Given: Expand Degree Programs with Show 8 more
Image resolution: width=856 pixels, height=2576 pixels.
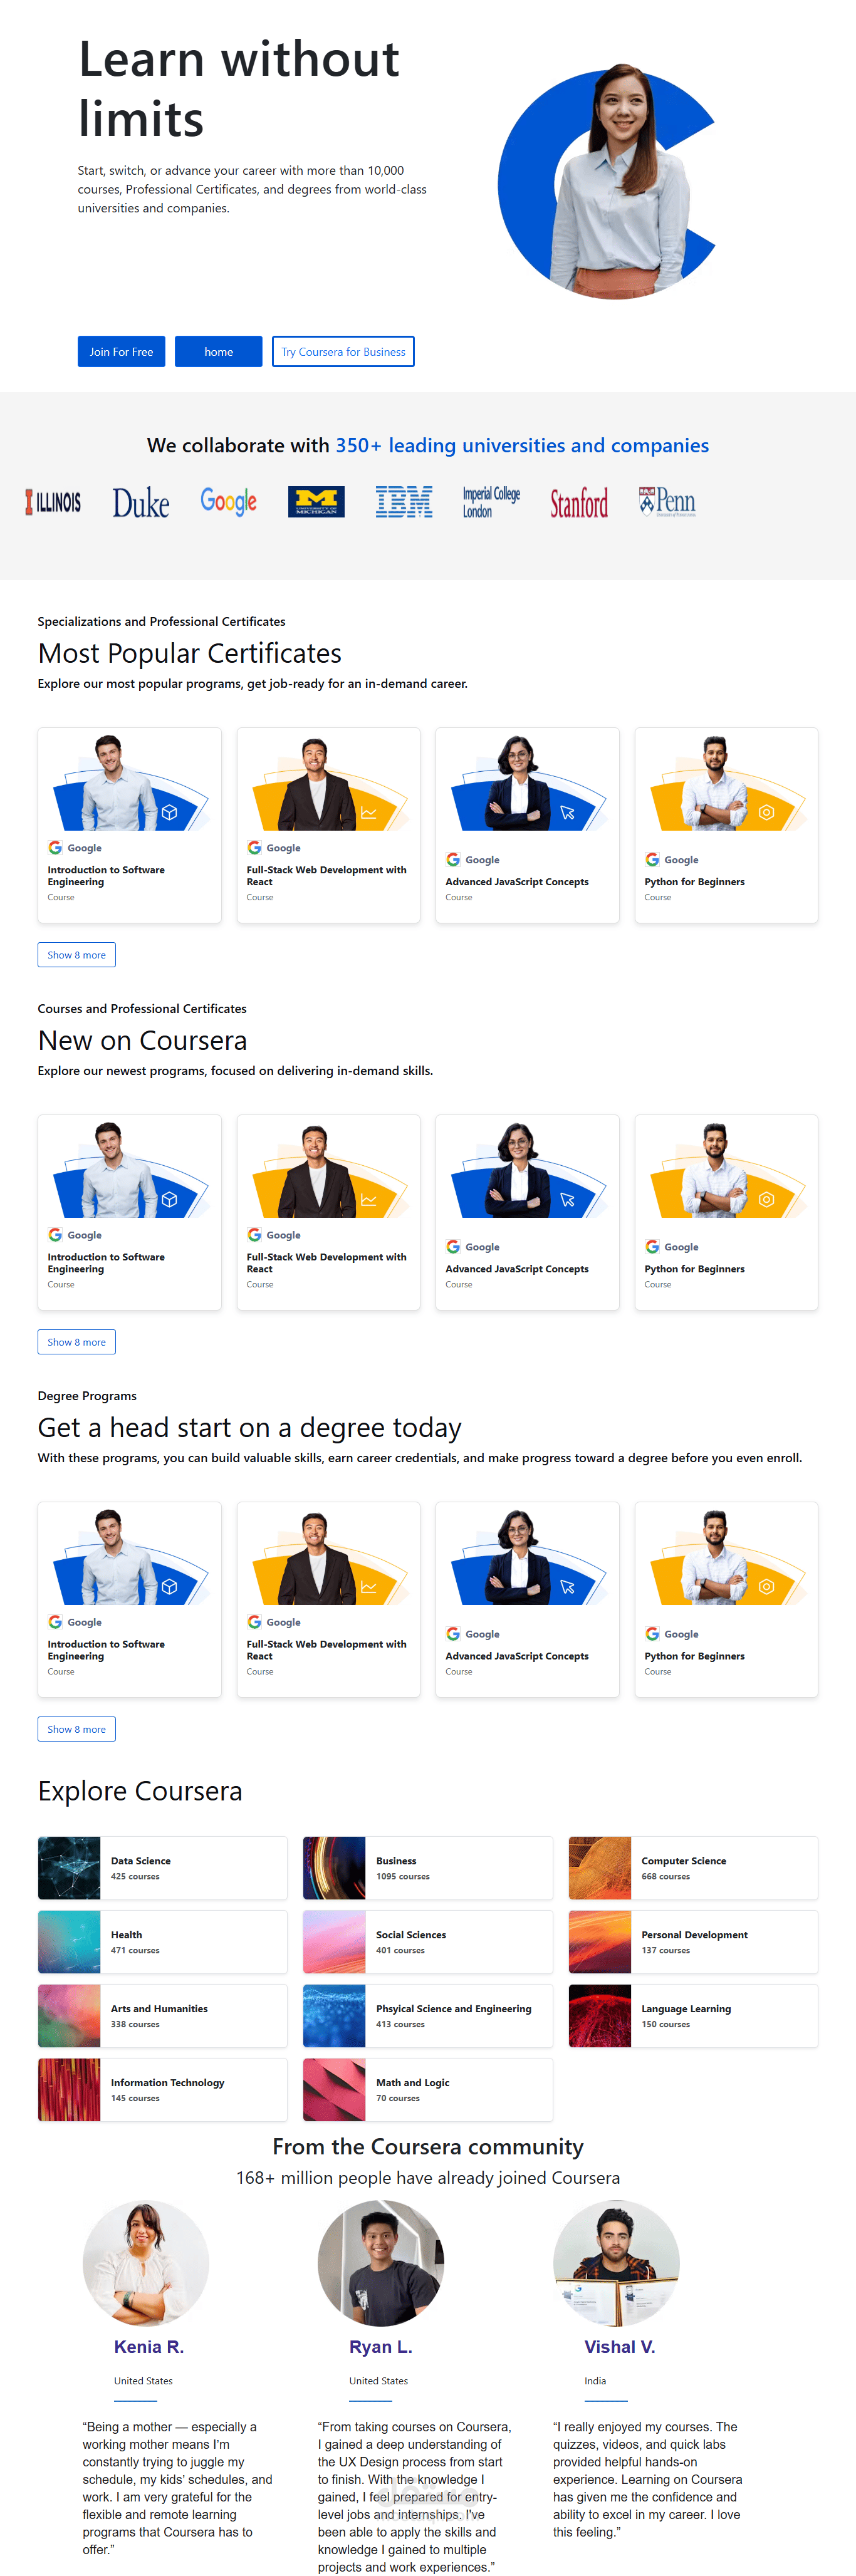Looking at the screenshot, I should pos(77,1729).
